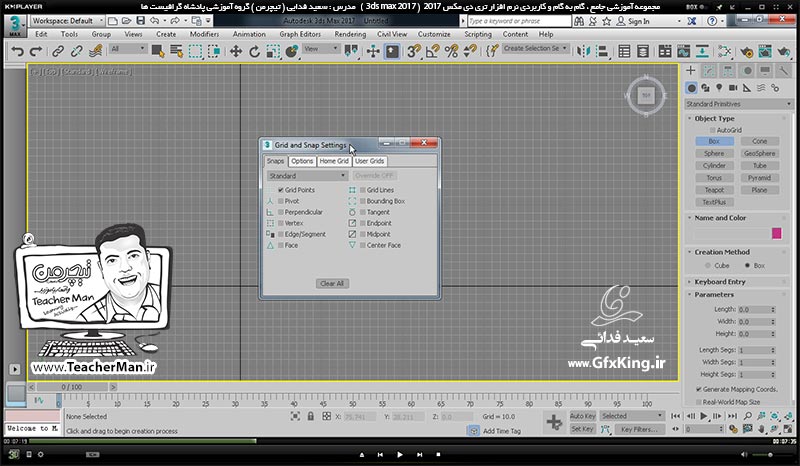Image resolution: width=800 pixels, height=466 pixels.
Task: Open the Workspace: Default dropdown
Action: coord(67,21)
